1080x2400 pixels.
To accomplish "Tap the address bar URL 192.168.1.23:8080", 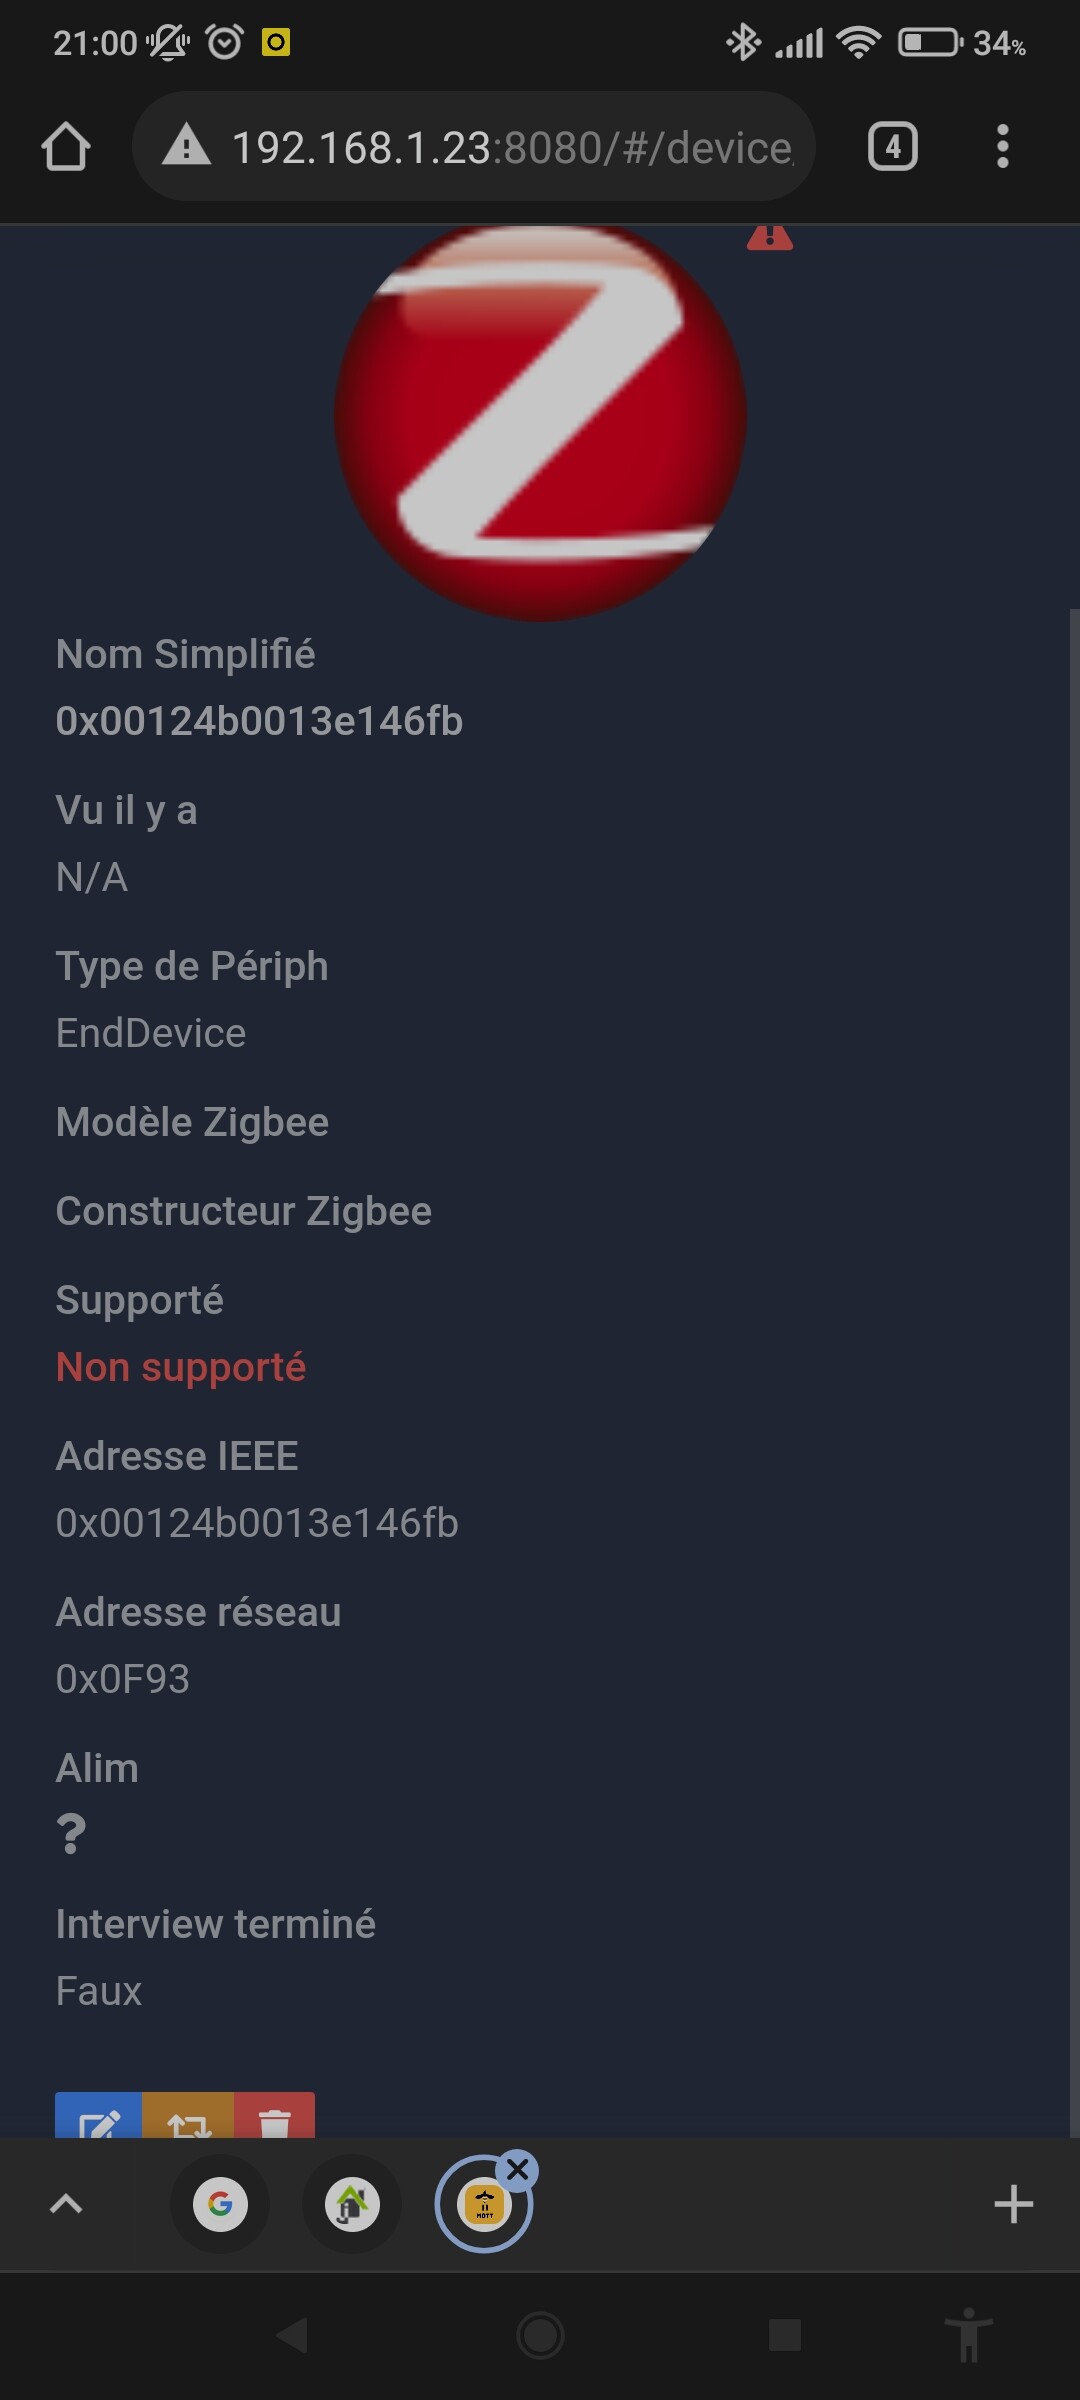I will coord(512,147).
